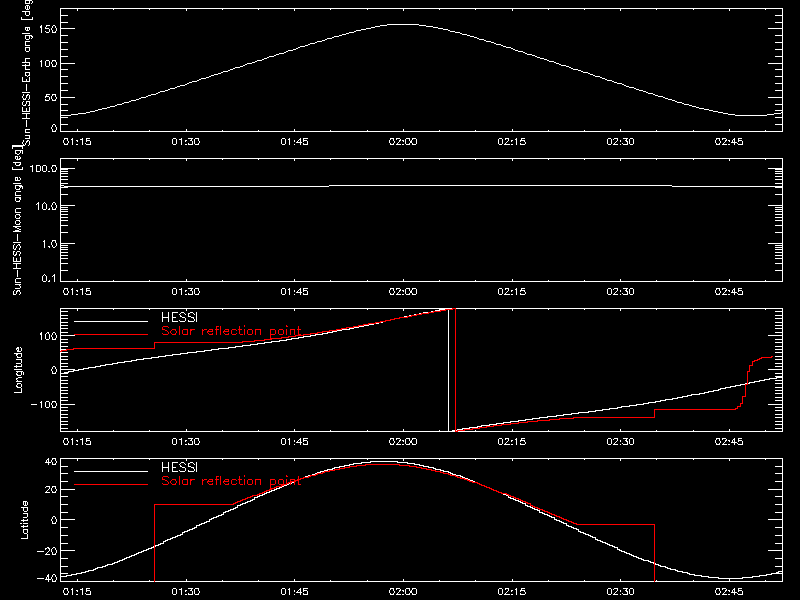Click 01:30 time label below Longitude plot
This screenshot has height=600, width=800.
click(x=186, y=441)
